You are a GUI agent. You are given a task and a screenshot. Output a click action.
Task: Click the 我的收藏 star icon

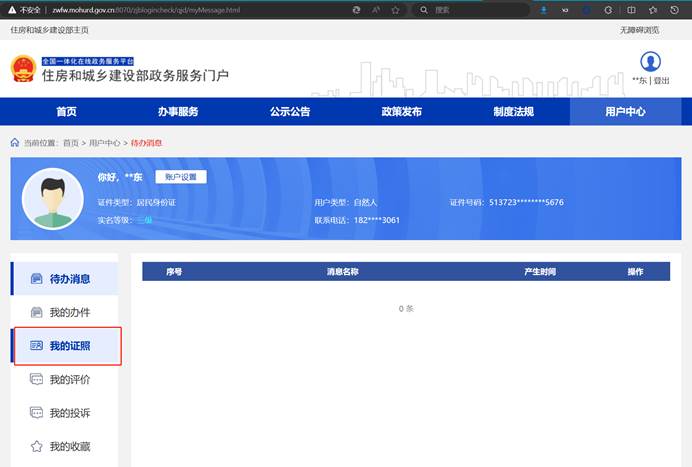37,446
